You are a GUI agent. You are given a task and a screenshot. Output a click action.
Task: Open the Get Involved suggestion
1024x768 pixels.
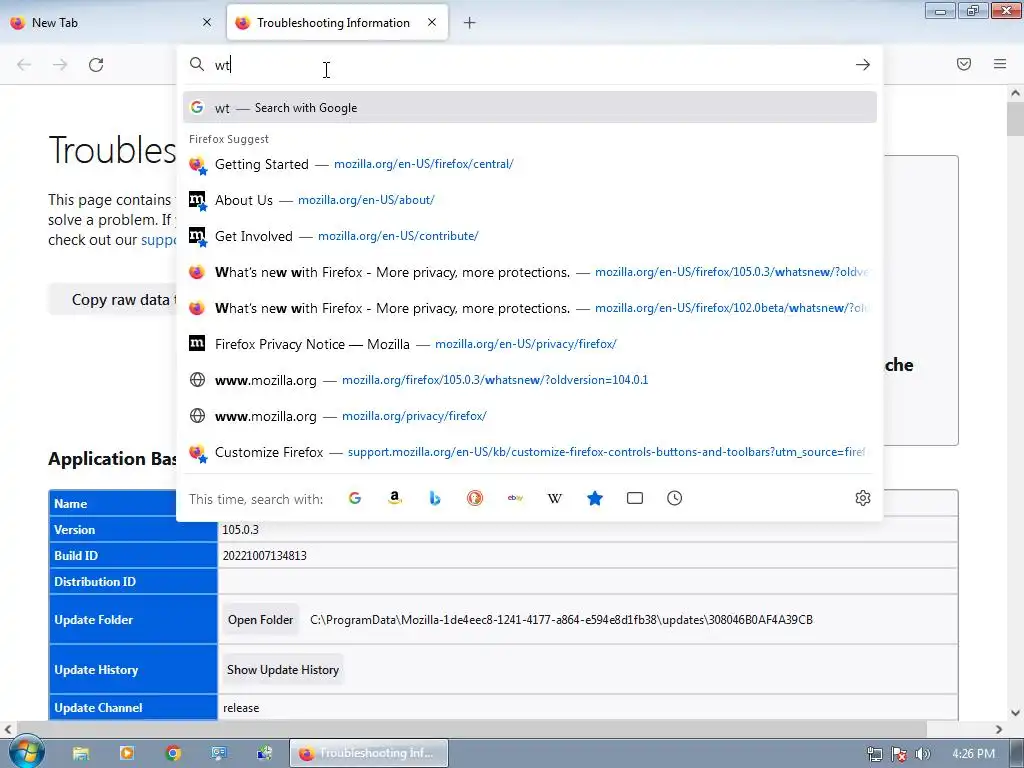pos(530,236)
